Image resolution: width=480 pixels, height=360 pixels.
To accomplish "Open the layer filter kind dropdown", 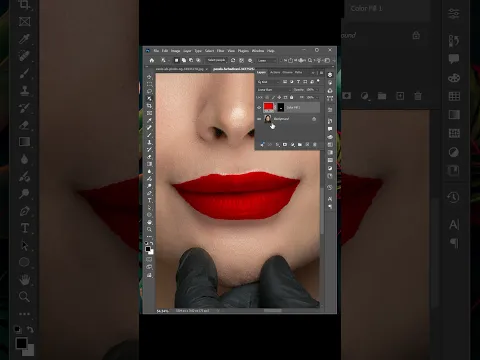I will tap(268, 82).
